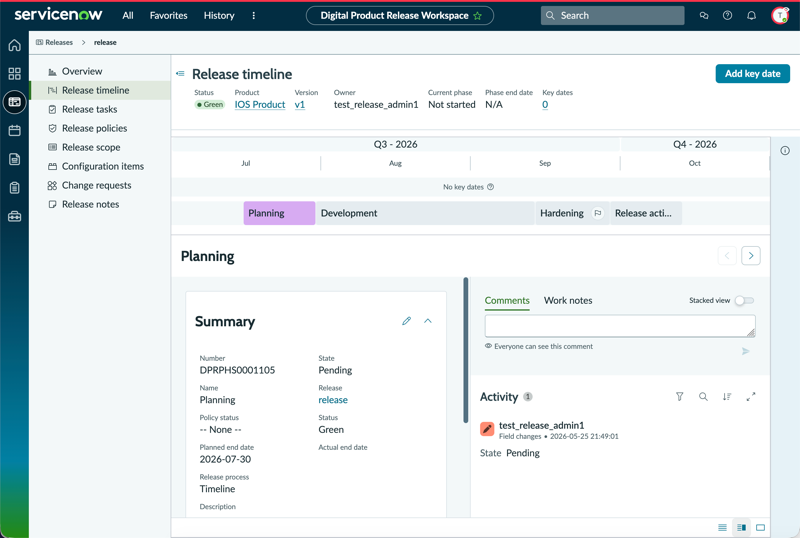Click the flag icon on Hardening phase

pos(597,213)
